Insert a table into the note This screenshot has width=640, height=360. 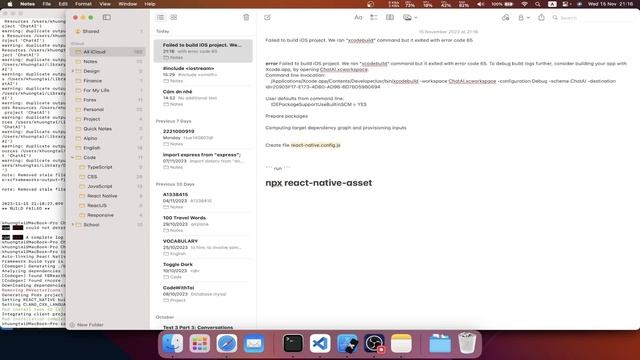[390, 18]
